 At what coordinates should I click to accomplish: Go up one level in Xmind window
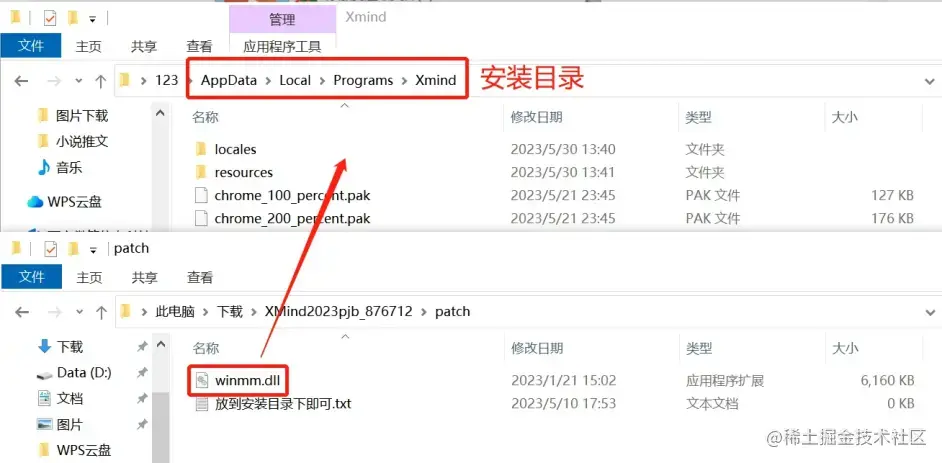[x=101, y=80]
